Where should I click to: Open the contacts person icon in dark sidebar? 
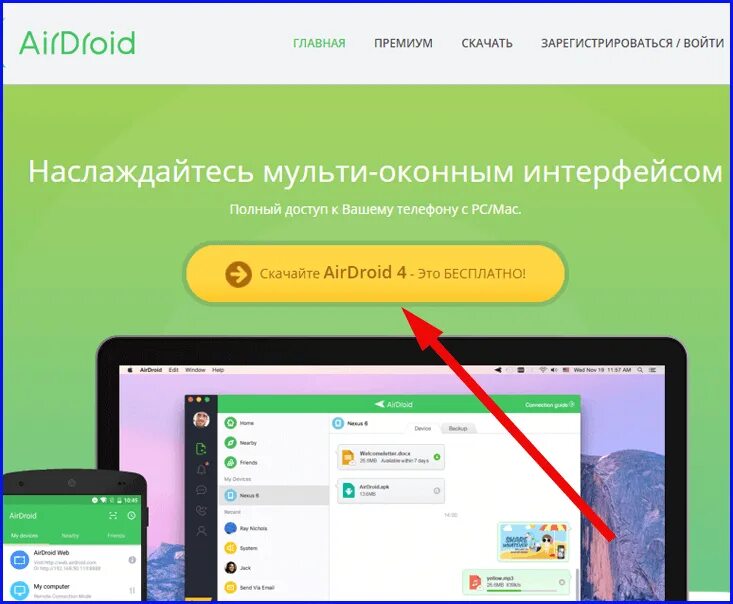tap(201, 531)
